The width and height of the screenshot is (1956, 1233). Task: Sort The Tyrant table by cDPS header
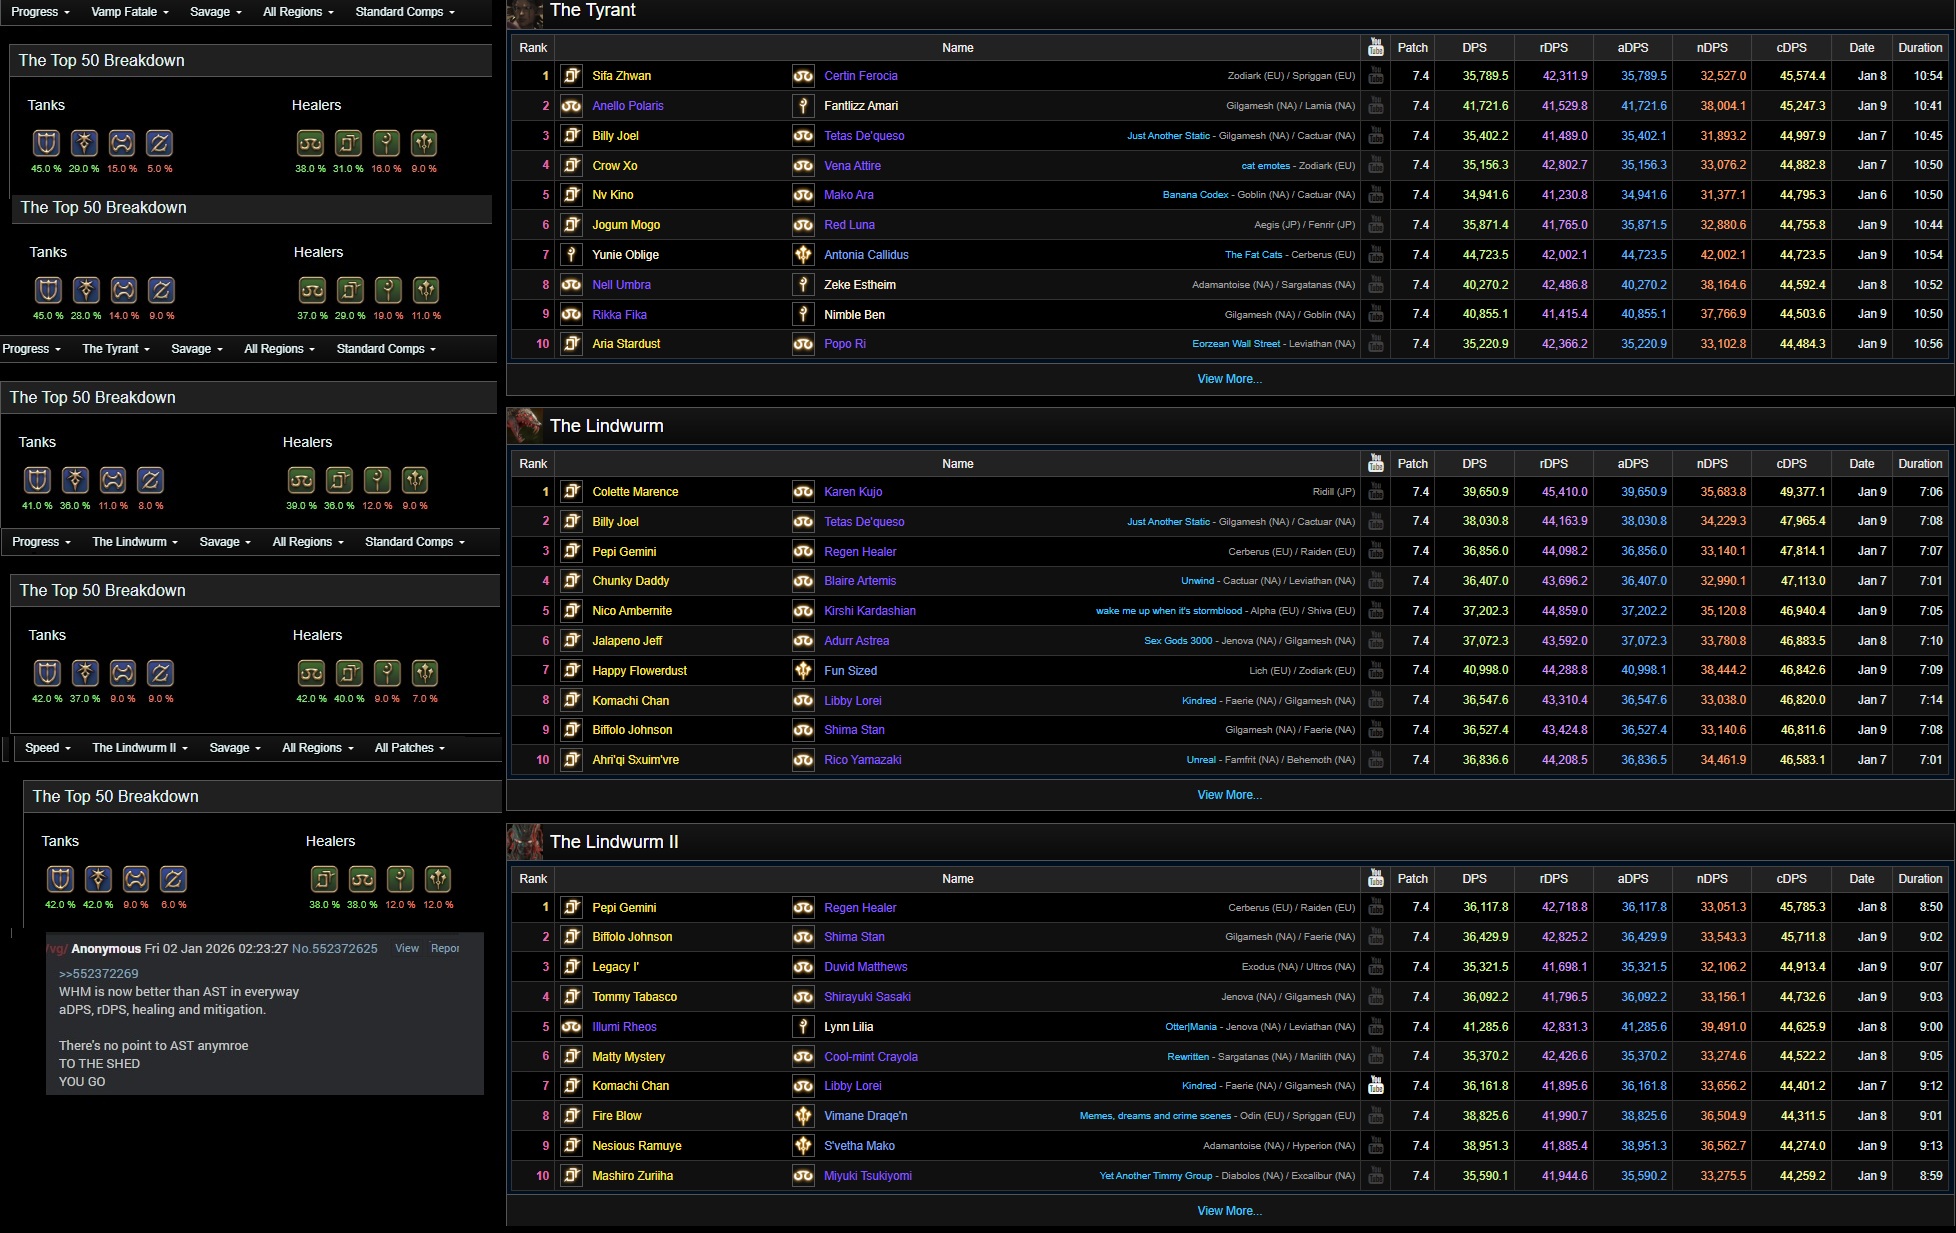coord(1791,48)
